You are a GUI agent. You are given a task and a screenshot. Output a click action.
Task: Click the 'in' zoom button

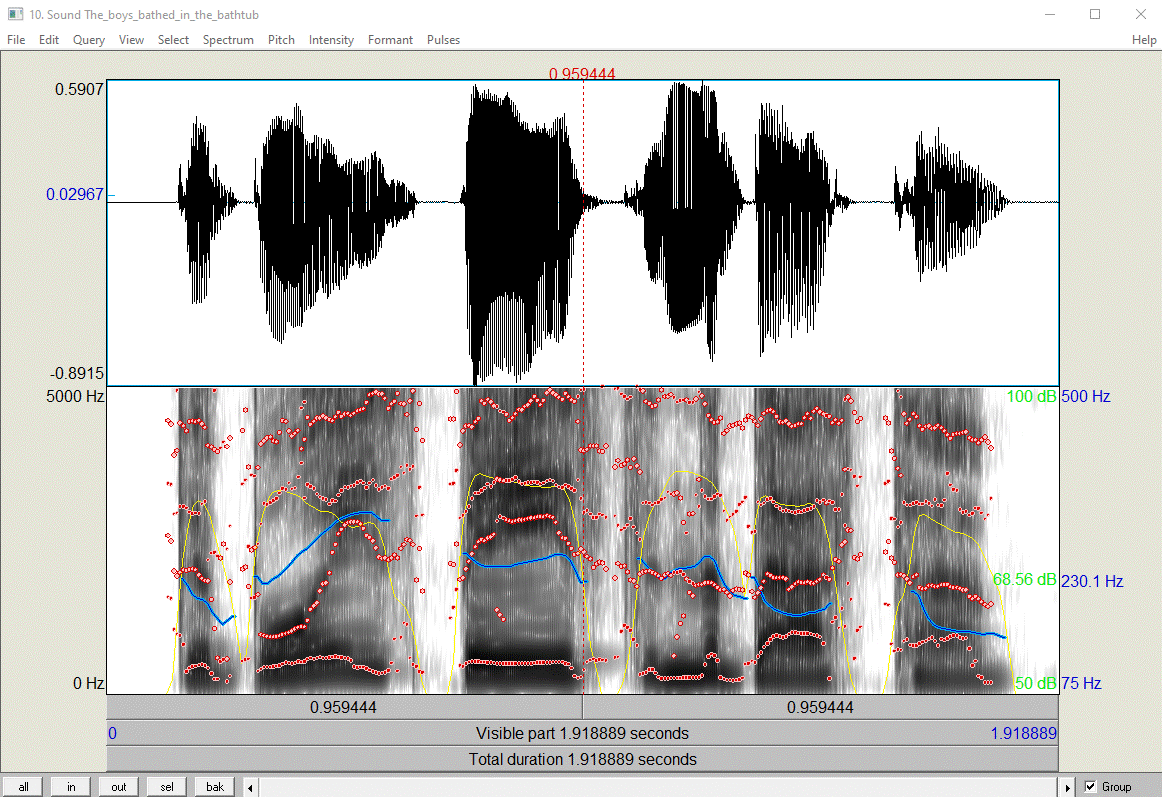(x=71, y=787)
